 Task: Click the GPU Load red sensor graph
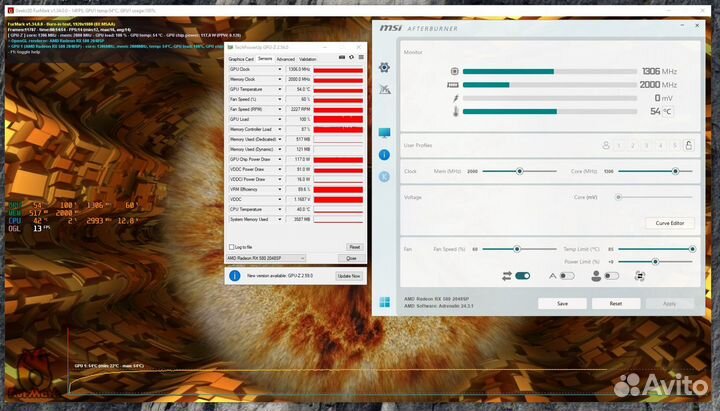click(338, 119)
